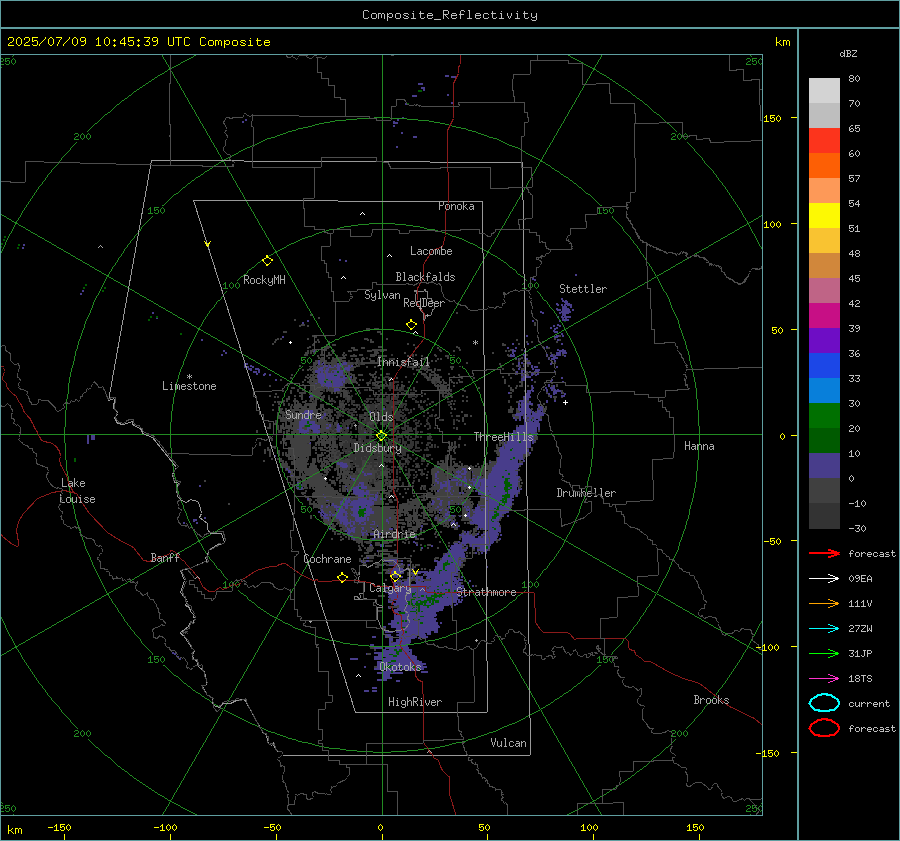Screen dimensions: 900x841
Task: Click the Blackfalds town label
Action: pyautogui.click(x=425, y=277)
